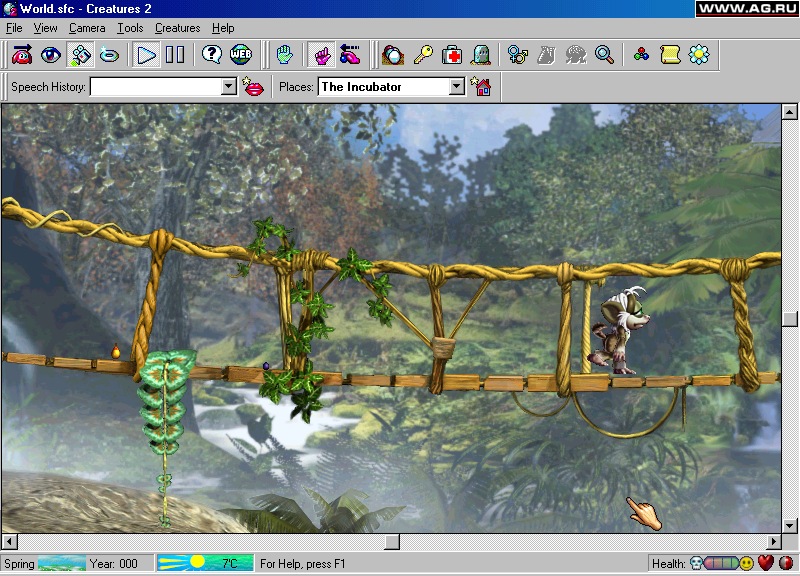
Task: Open the magnifying glass observation tool
Action: pos(604,54)
